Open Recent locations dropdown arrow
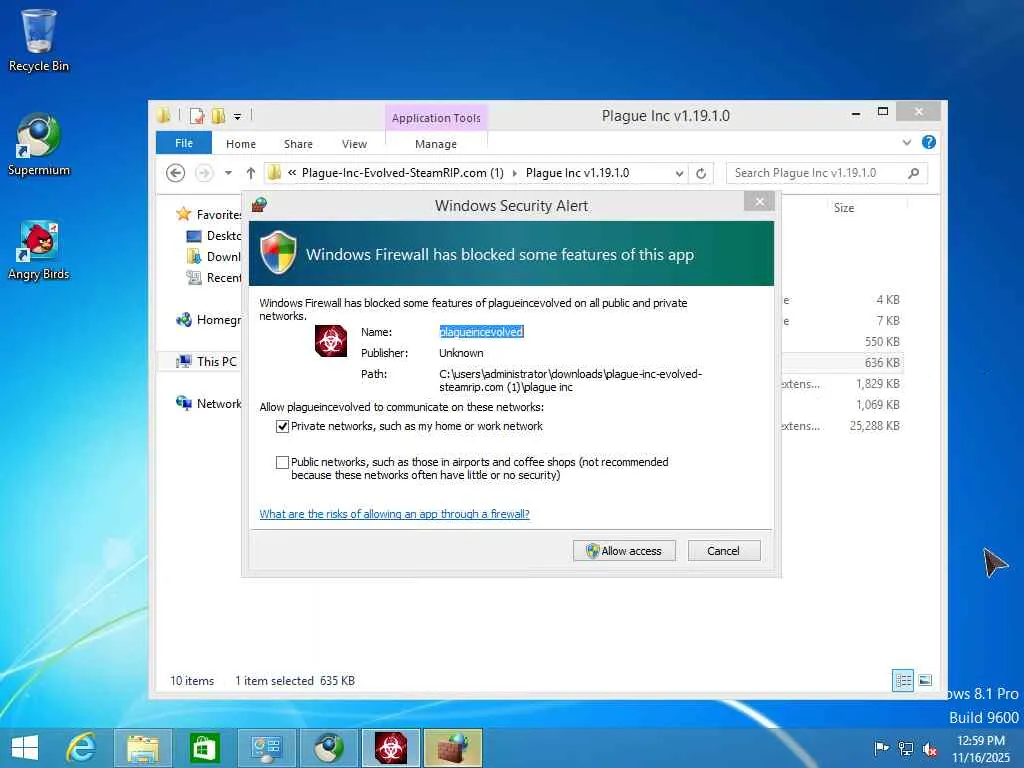The image size is (1024, 768). [228, 173]
